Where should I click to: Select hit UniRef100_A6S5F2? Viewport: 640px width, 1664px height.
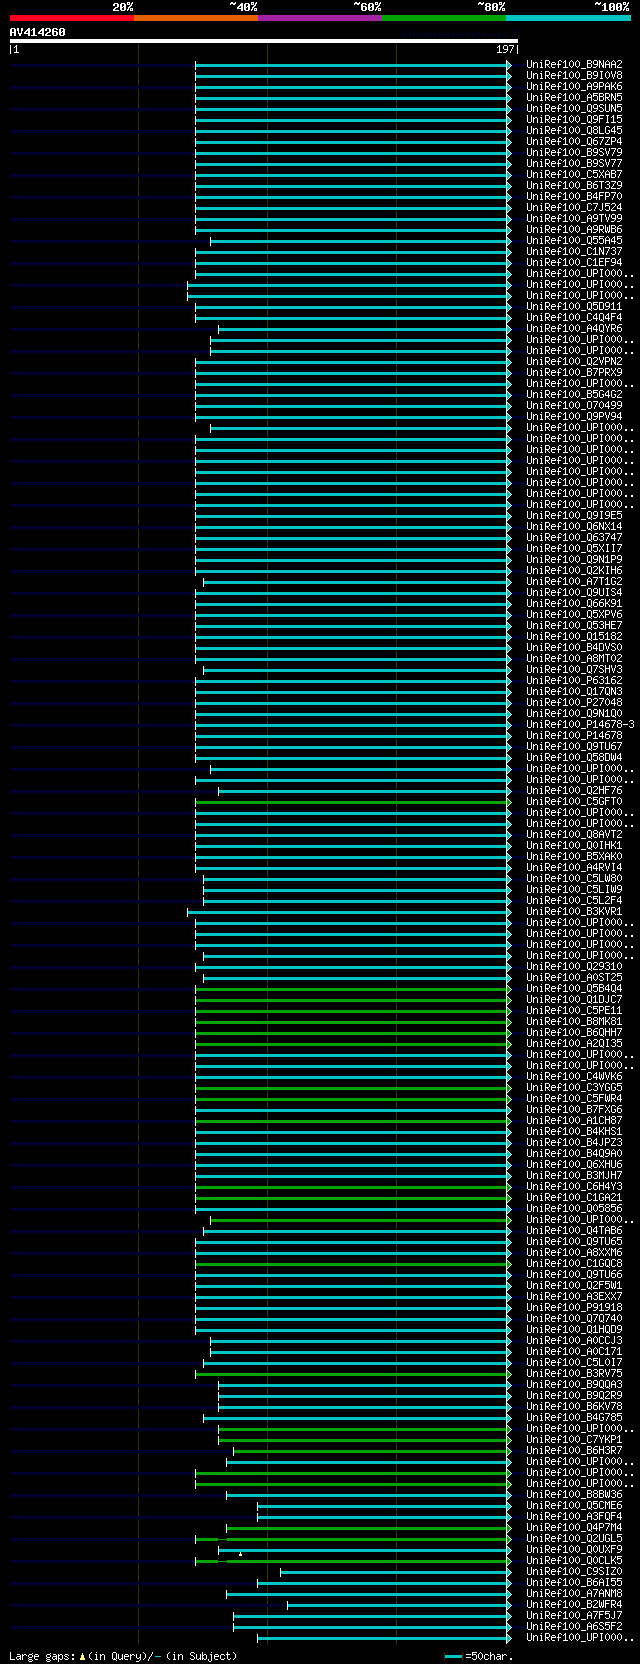[574, 1626]
